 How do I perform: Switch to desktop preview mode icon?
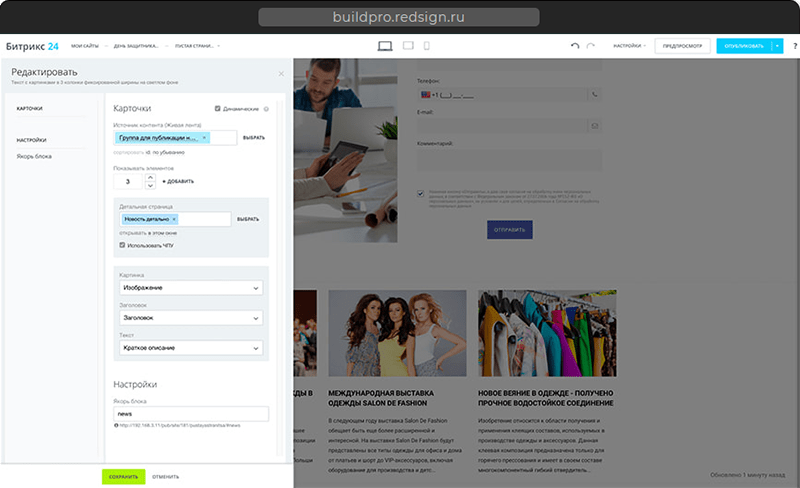point(385,46)
